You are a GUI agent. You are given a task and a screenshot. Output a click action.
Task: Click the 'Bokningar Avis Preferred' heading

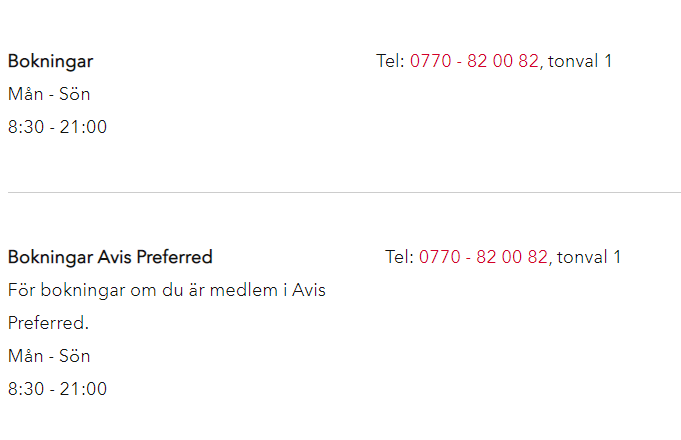point(110,257)
